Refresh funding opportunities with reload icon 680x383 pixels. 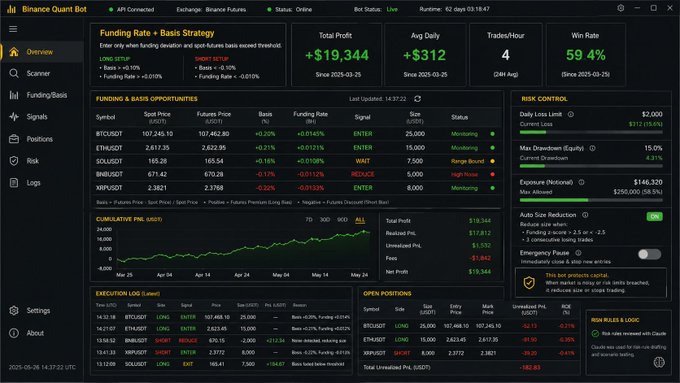[x=417, y=99]
